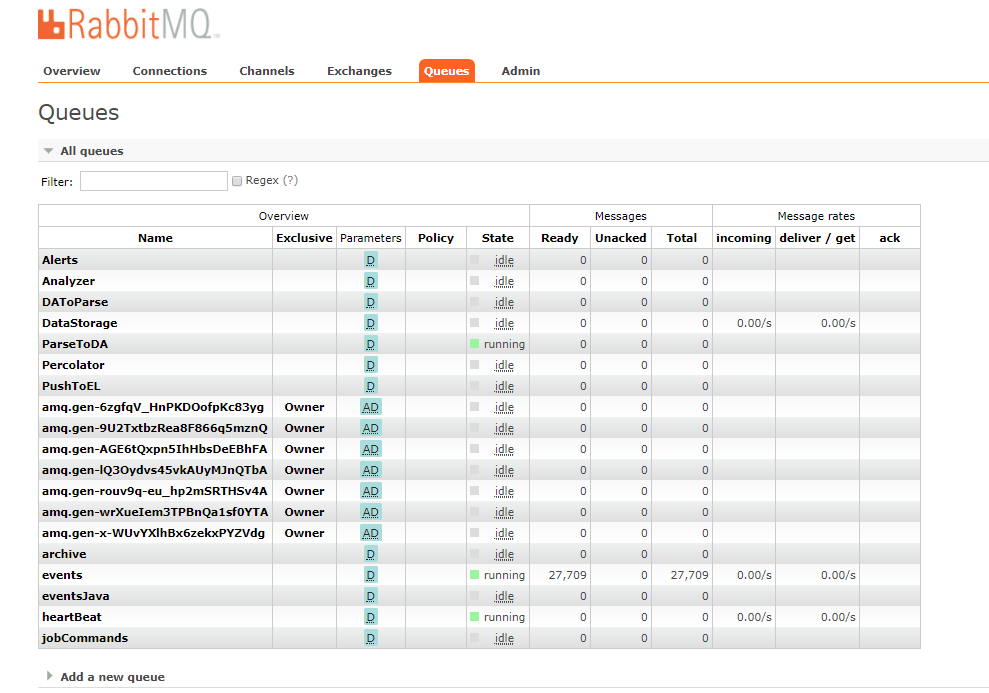Viewport: 989px width, 693px height.
Task: Open the eventsJava queue
Action: [x=76, y=596]
